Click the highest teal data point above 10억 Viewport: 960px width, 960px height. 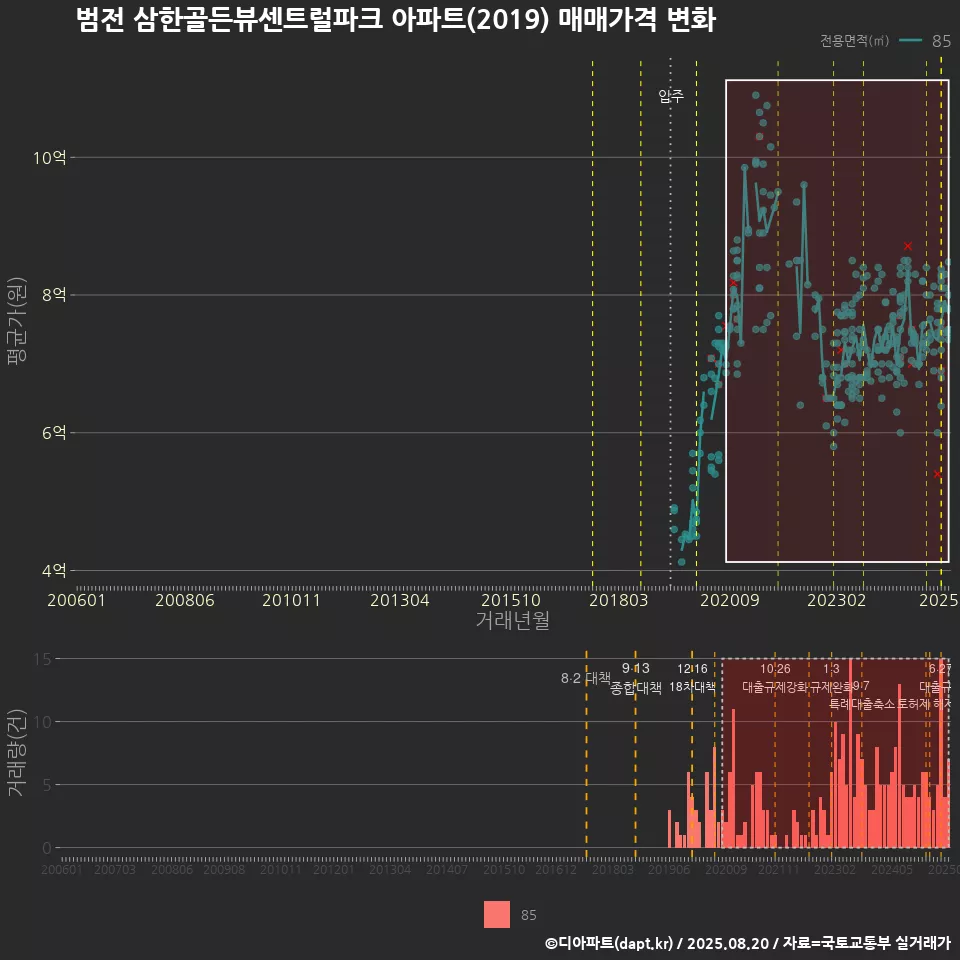tap(756, 95)
